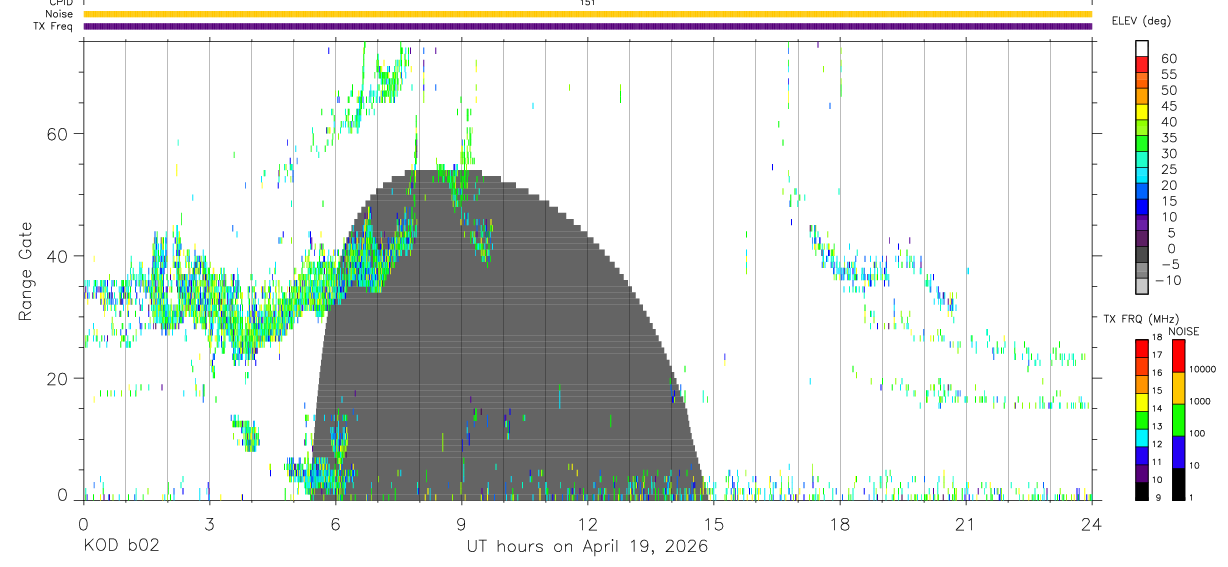
Task: Click x-axis tick label '24'
Action: [1091, 523]
